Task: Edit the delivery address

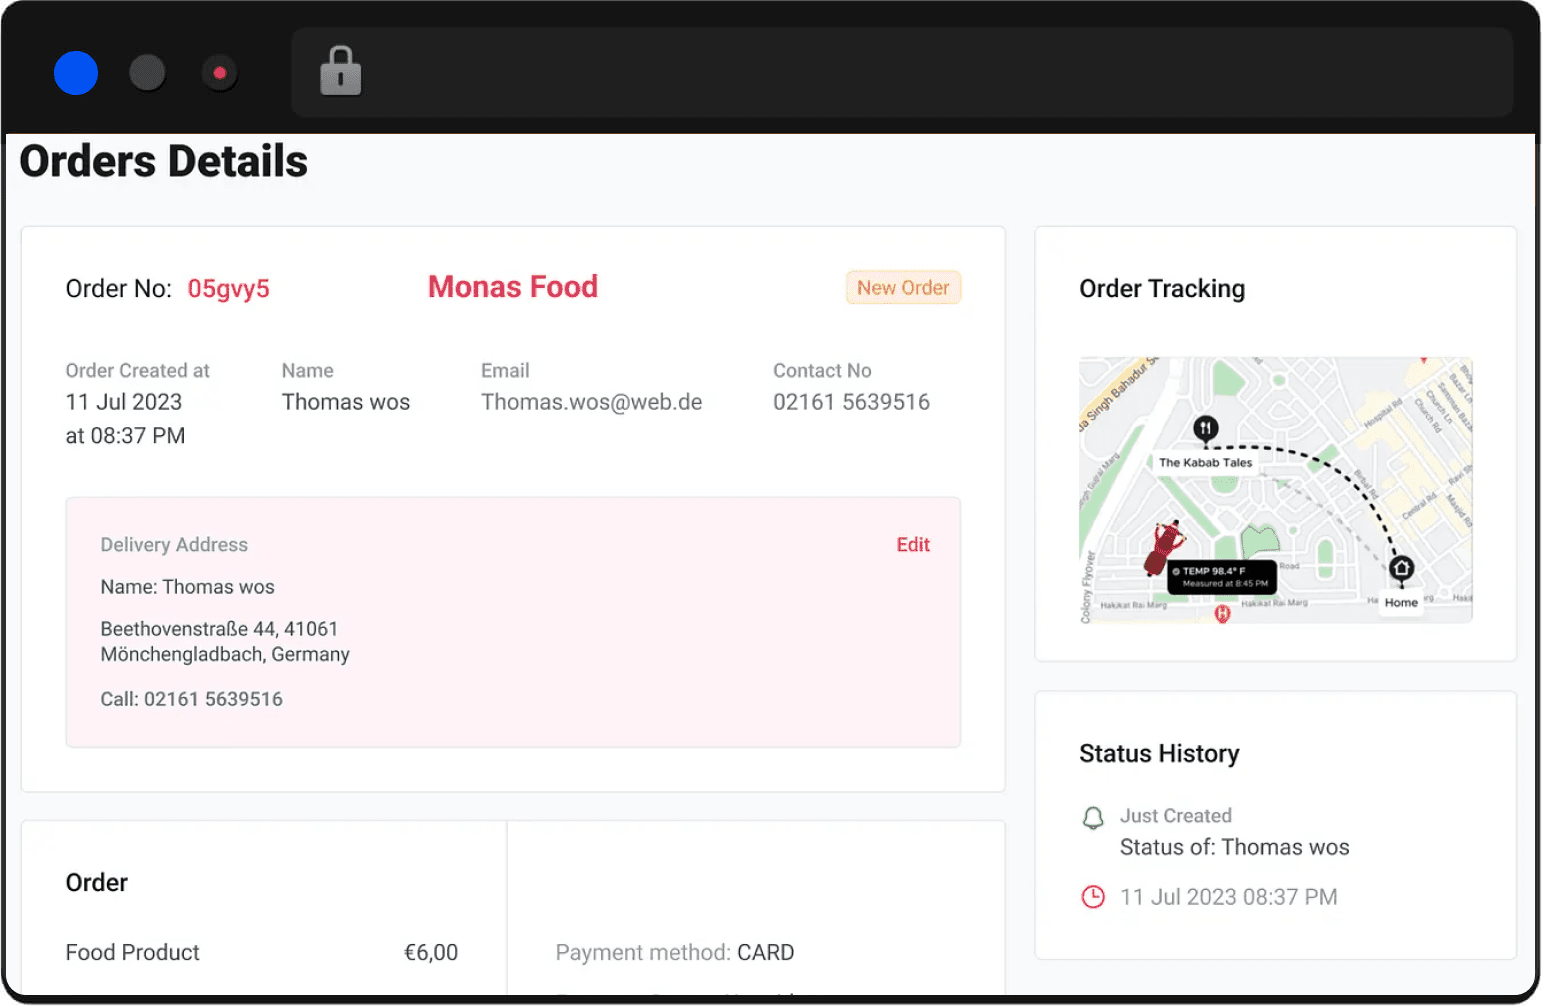Action: tap(912, 545)
